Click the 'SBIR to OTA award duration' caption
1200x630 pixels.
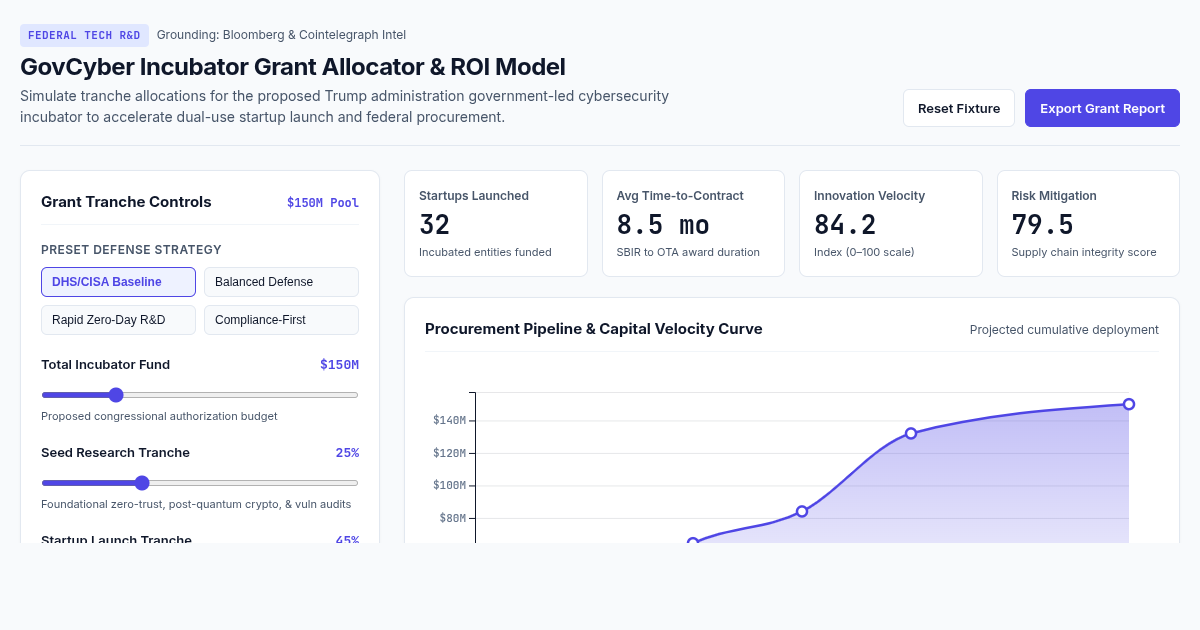688,252
